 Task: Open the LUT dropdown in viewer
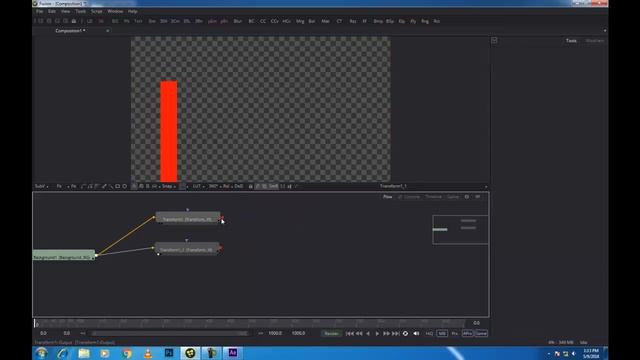click(198, 186)
